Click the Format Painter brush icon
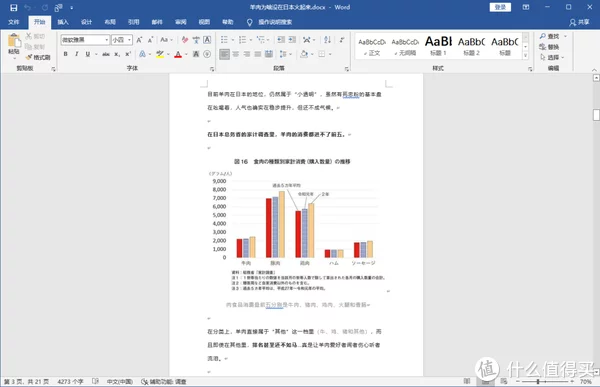Image resolution: width=600 pixels, height=387 pixels. click(29, 57)
